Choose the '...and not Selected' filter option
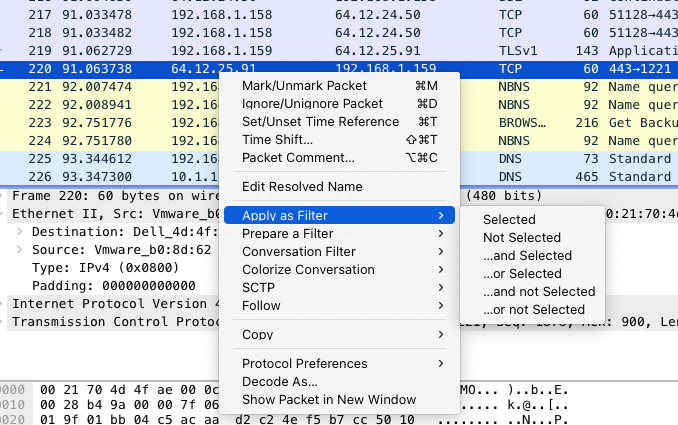The image size is (678, 425). [x=539, y=292]
